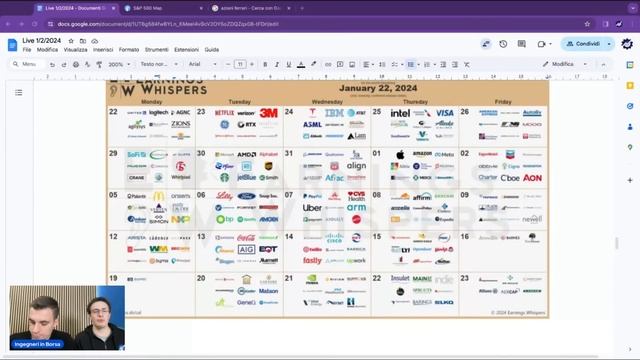Open the File menu

point(27,50)
